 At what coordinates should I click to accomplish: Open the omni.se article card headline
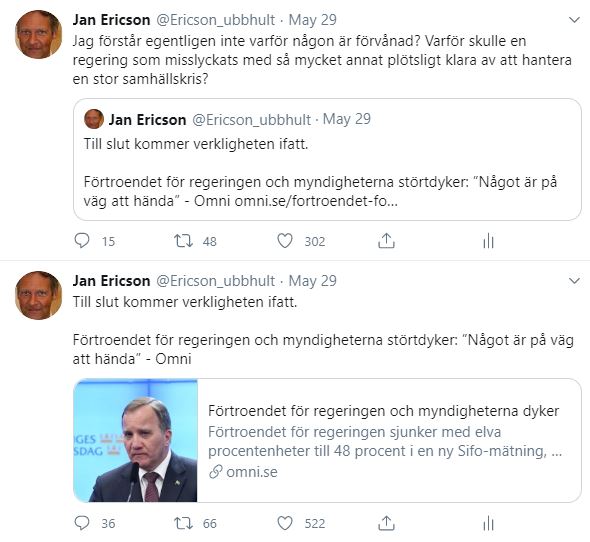coord(383,411)
